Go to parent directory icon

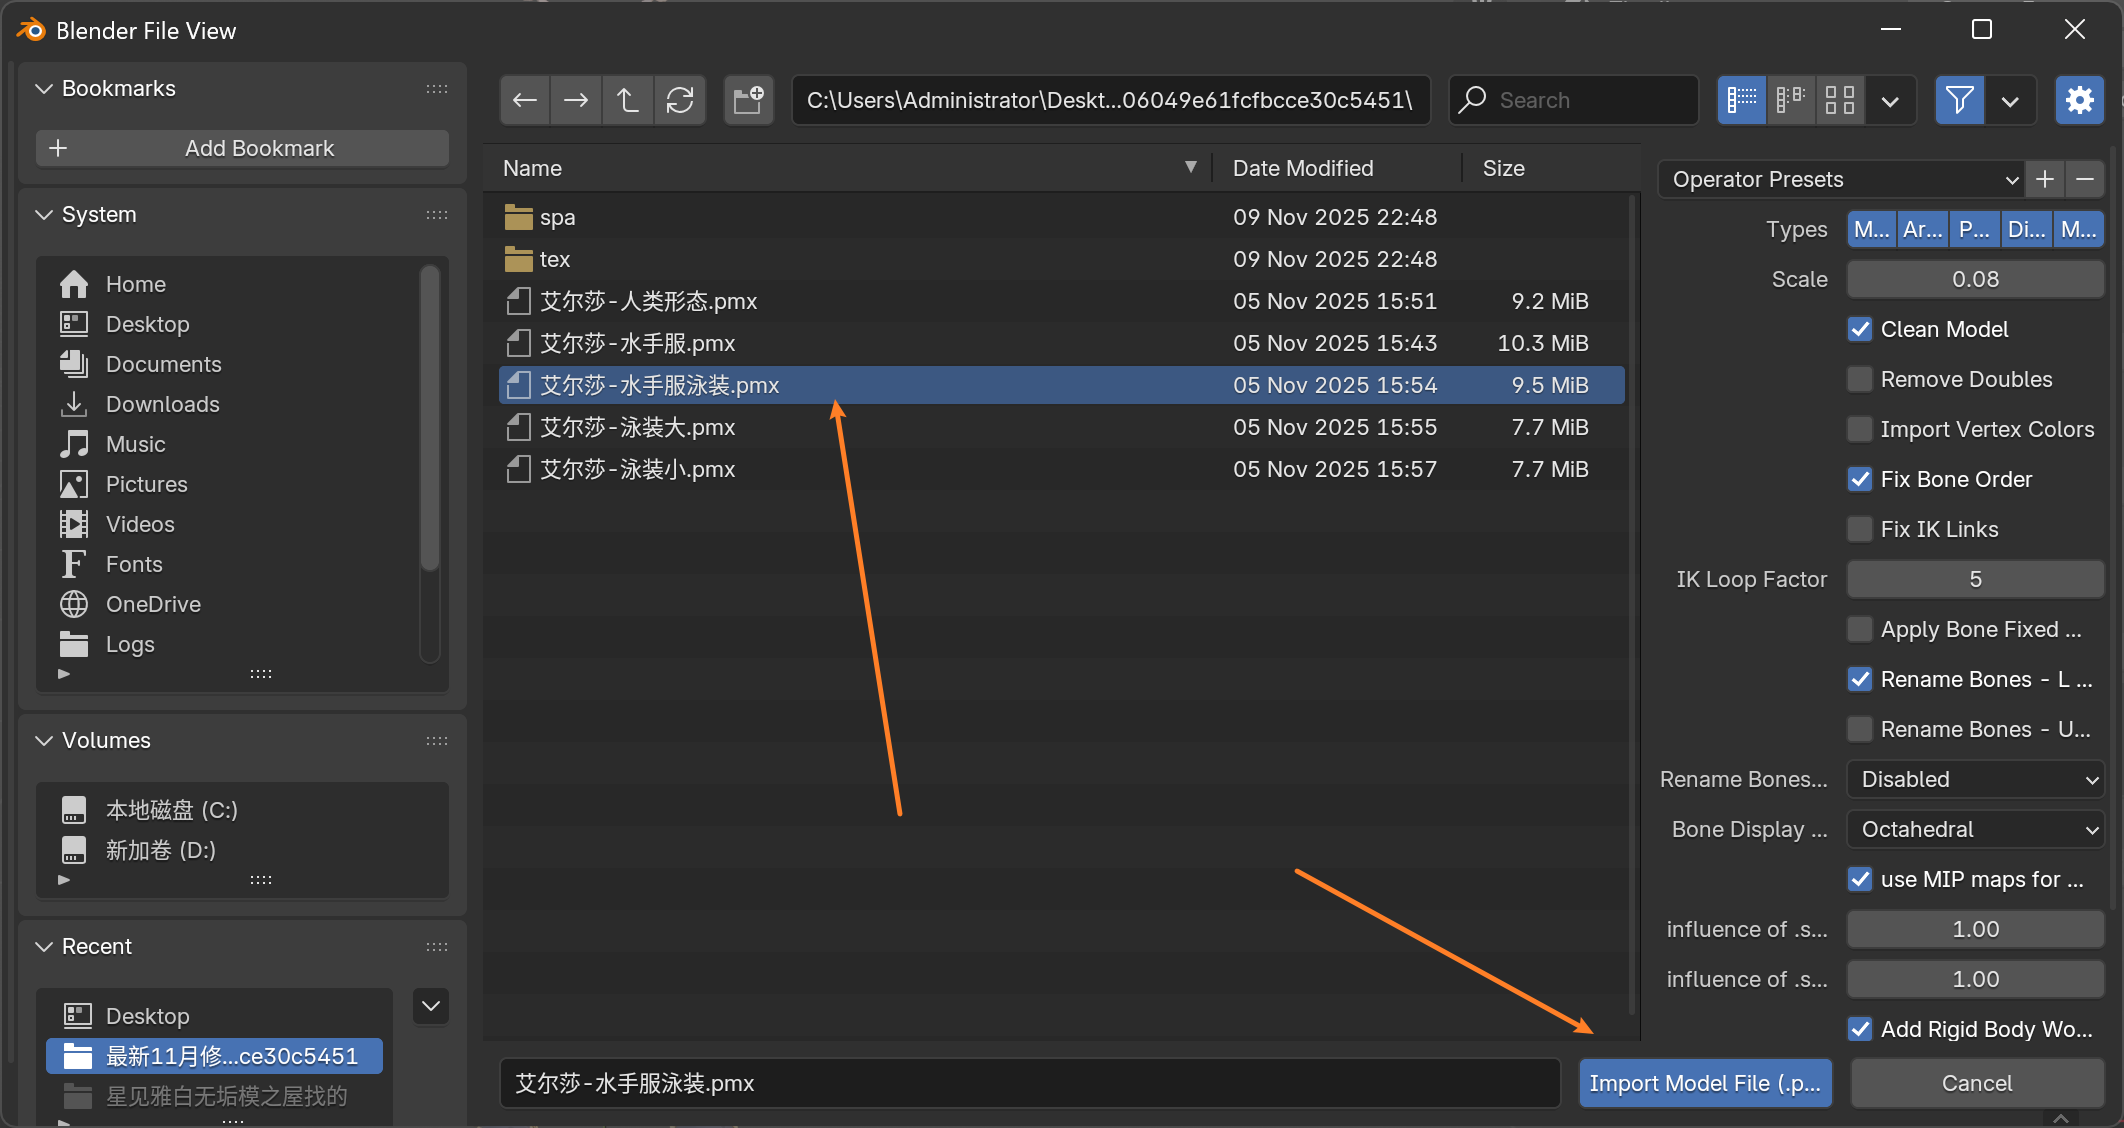(x=628, y=100)
